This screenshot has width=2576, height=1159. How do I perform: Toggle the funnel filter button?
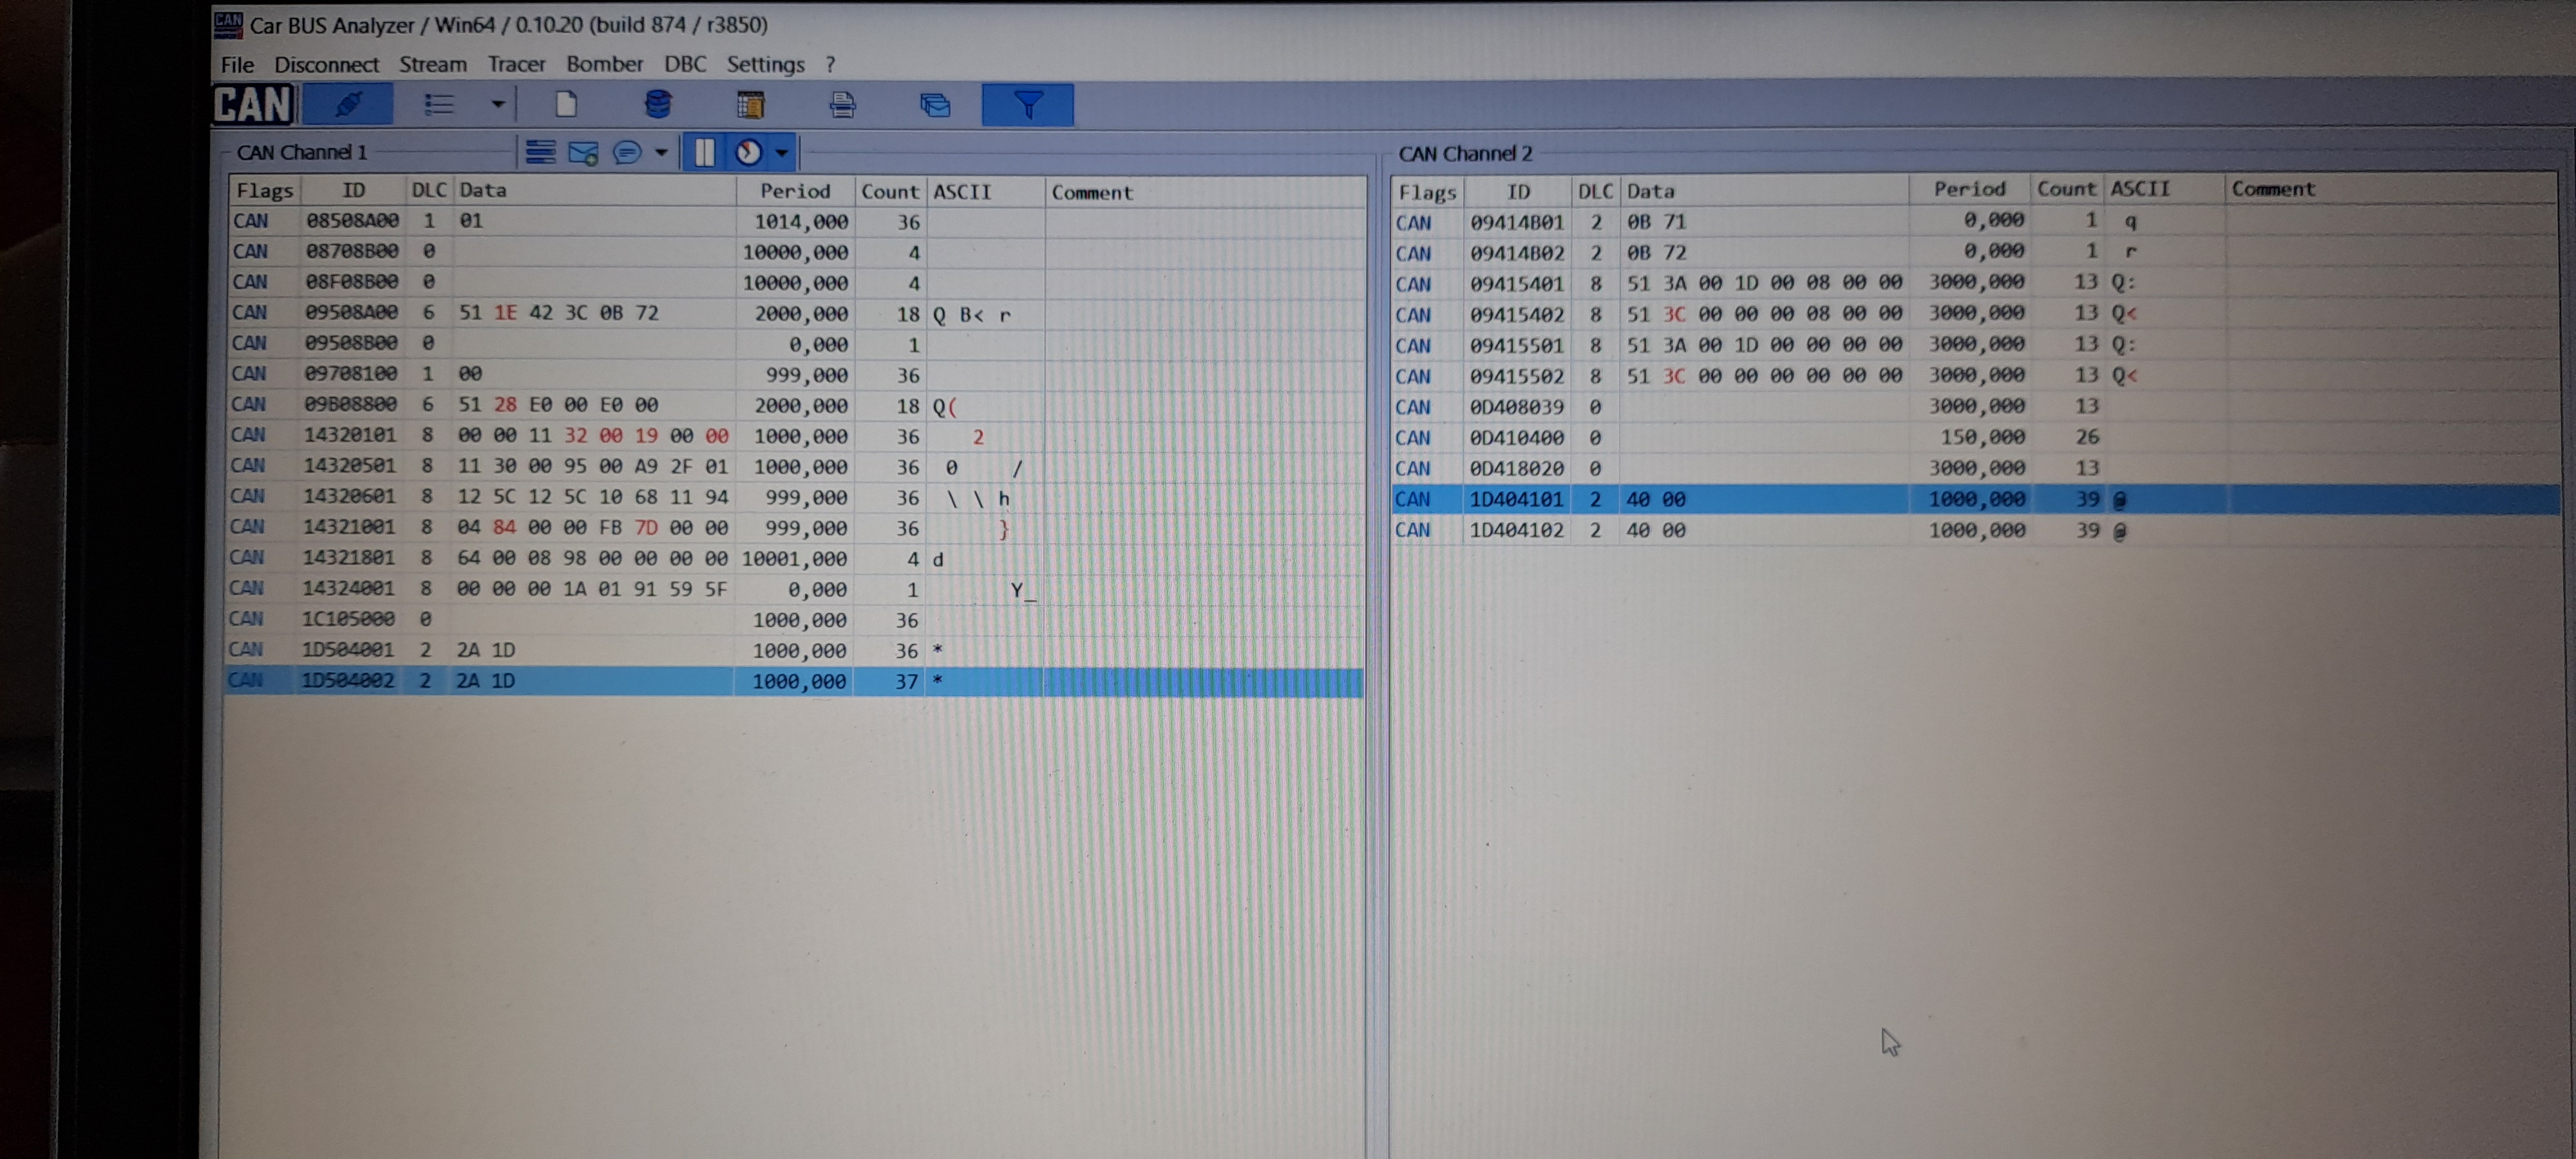(x=1027, y=104)
